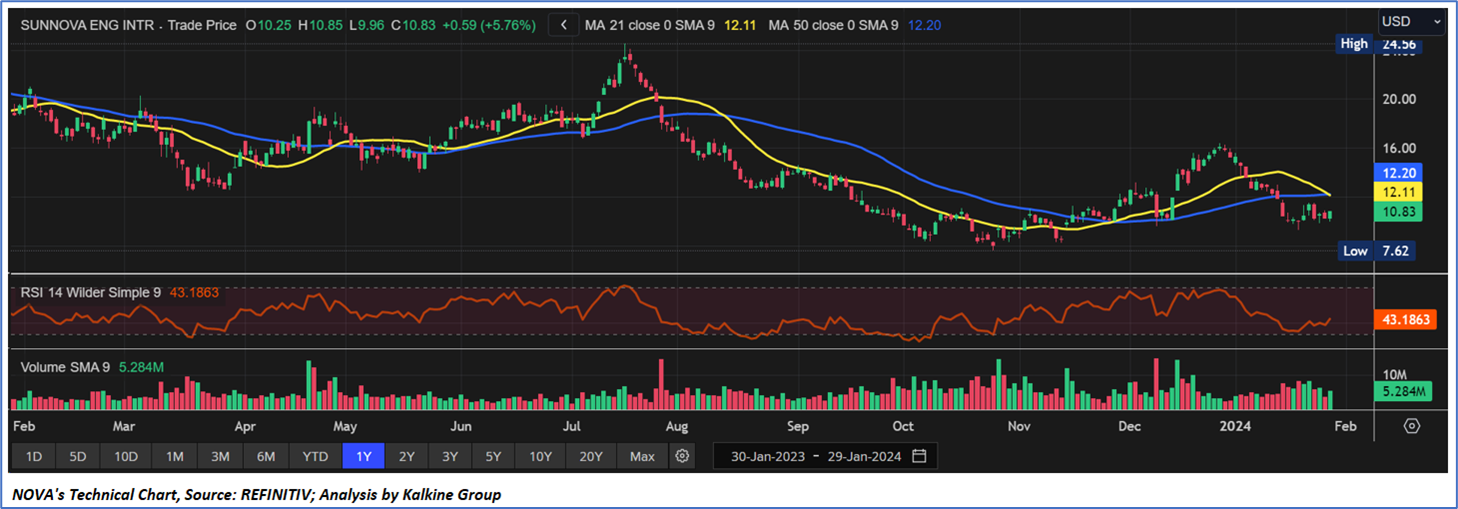Click the Jul label on time axis
Image resolution: width=1458 pixels, height=509 pixels.
pos(572,426)
